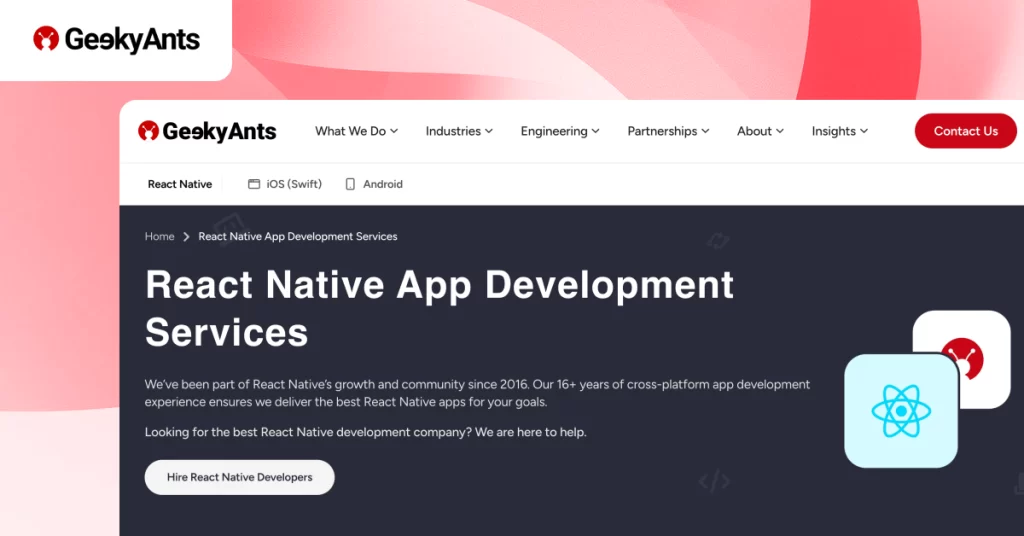Screen dimensions: 1024x536
Task: Click the breadcrumb arrow after Home
Action: point(186,236)
